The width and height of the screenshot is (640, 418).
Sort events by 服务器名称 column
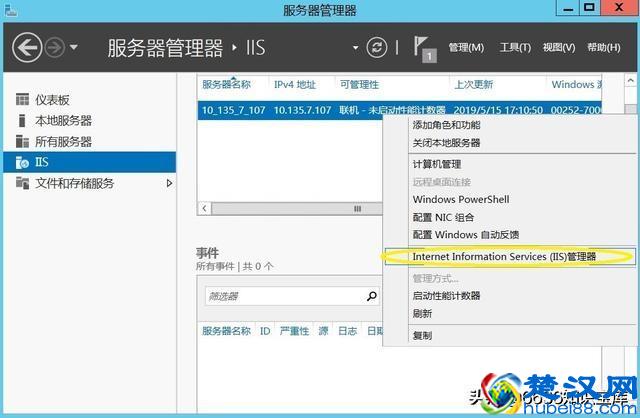click(227, 331)
